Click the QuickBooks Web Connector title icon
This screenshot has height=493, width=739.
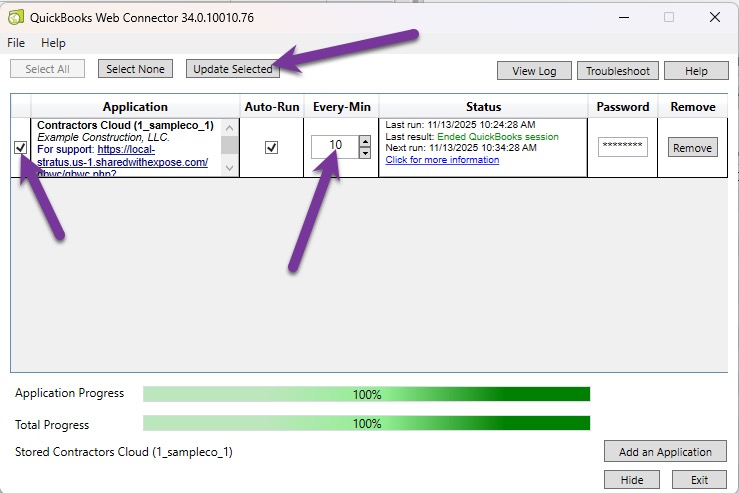coord(16,17)
